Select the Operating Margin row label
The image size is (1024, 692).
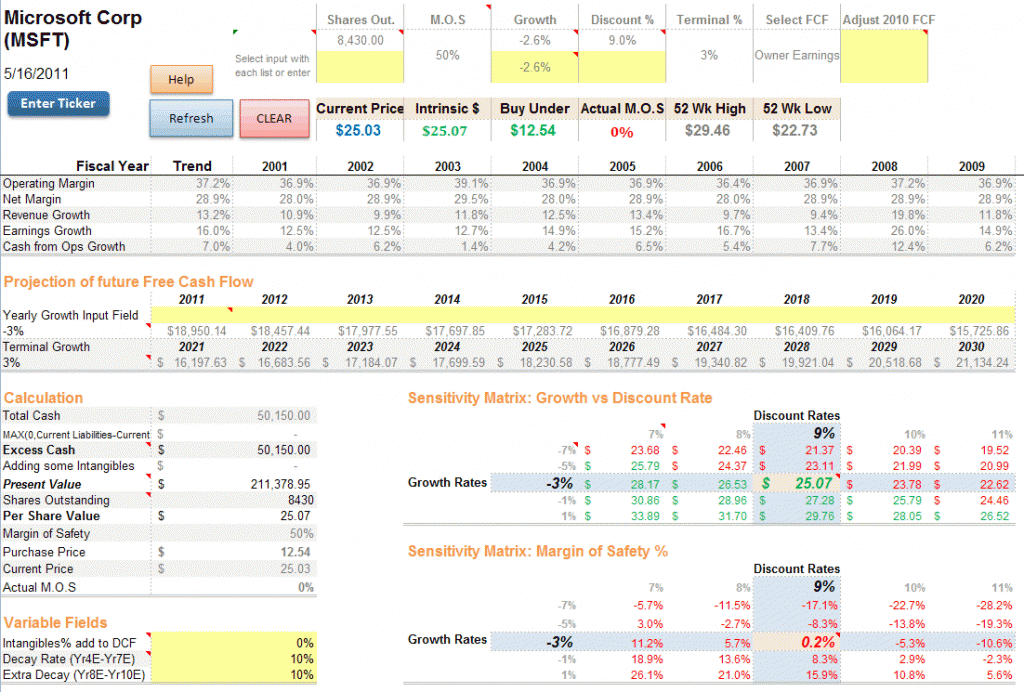(49, 183)
